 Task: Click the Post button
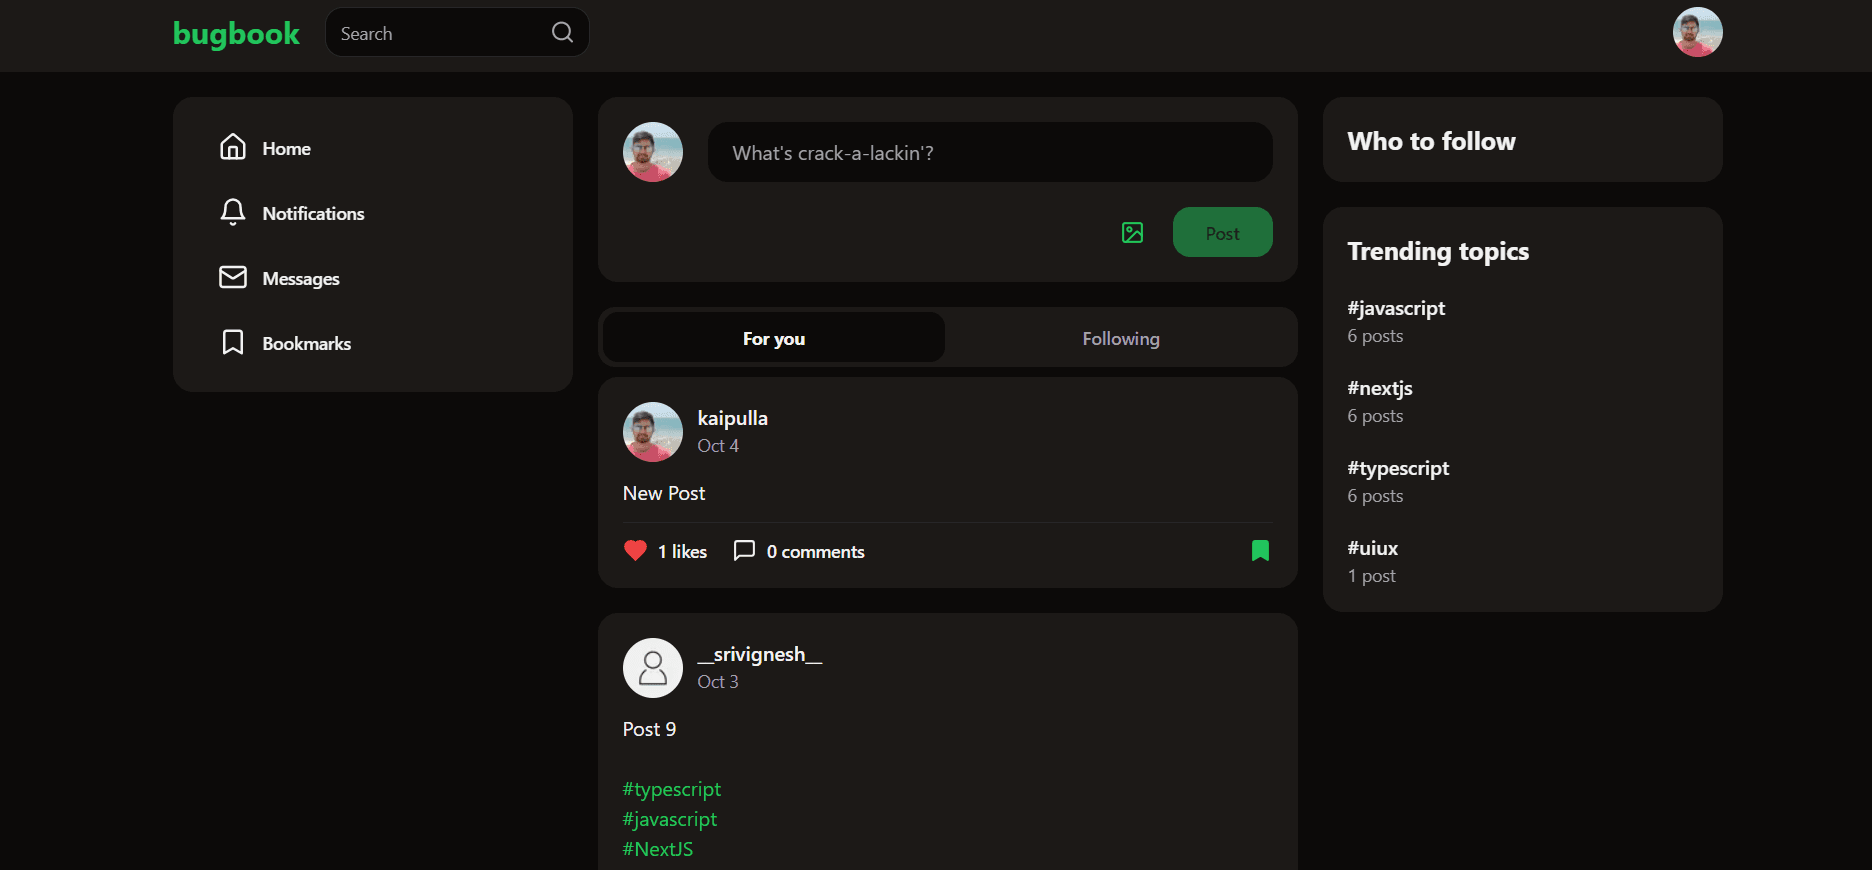coord(1222,232)
